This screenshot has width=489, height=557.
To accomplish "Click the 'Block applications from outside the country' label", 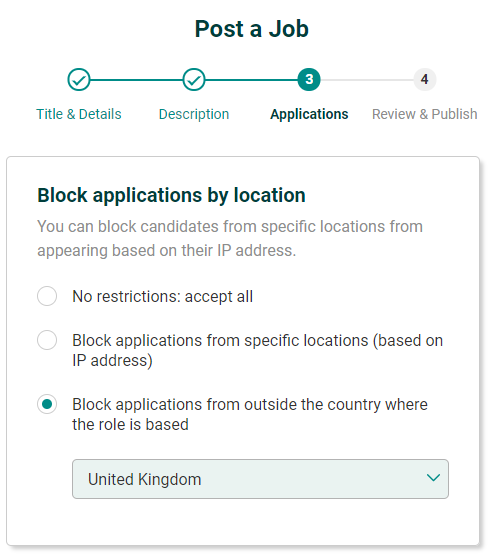I will 250,414.
